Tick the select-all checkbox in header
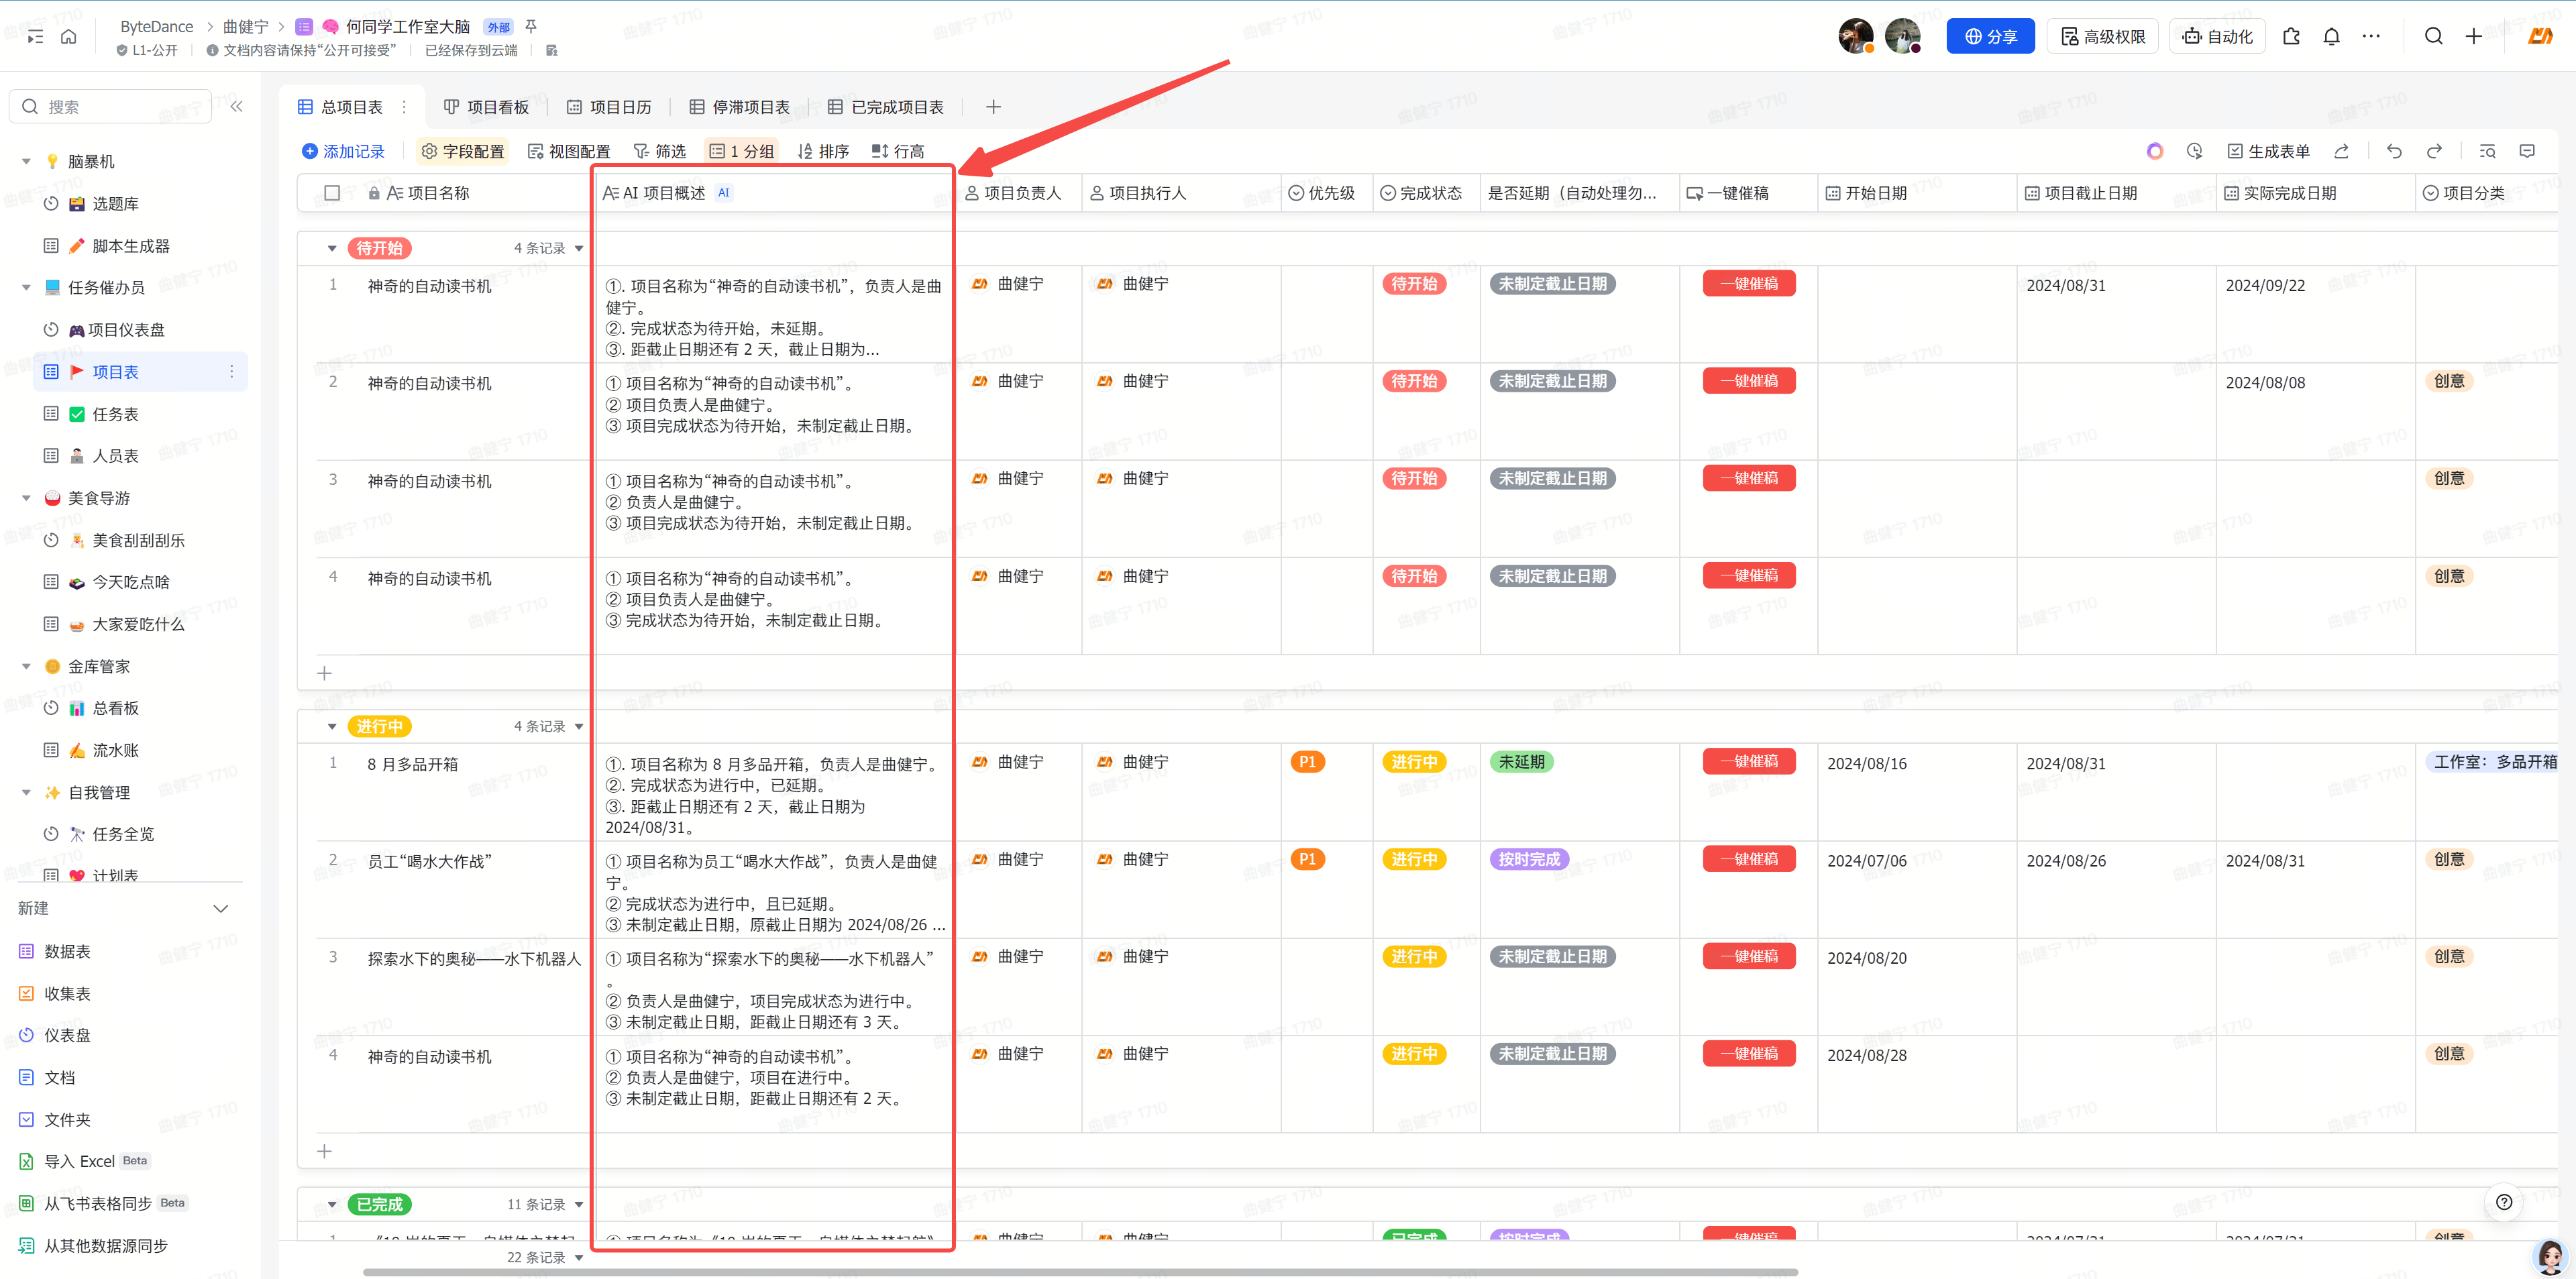 (332, 193)
